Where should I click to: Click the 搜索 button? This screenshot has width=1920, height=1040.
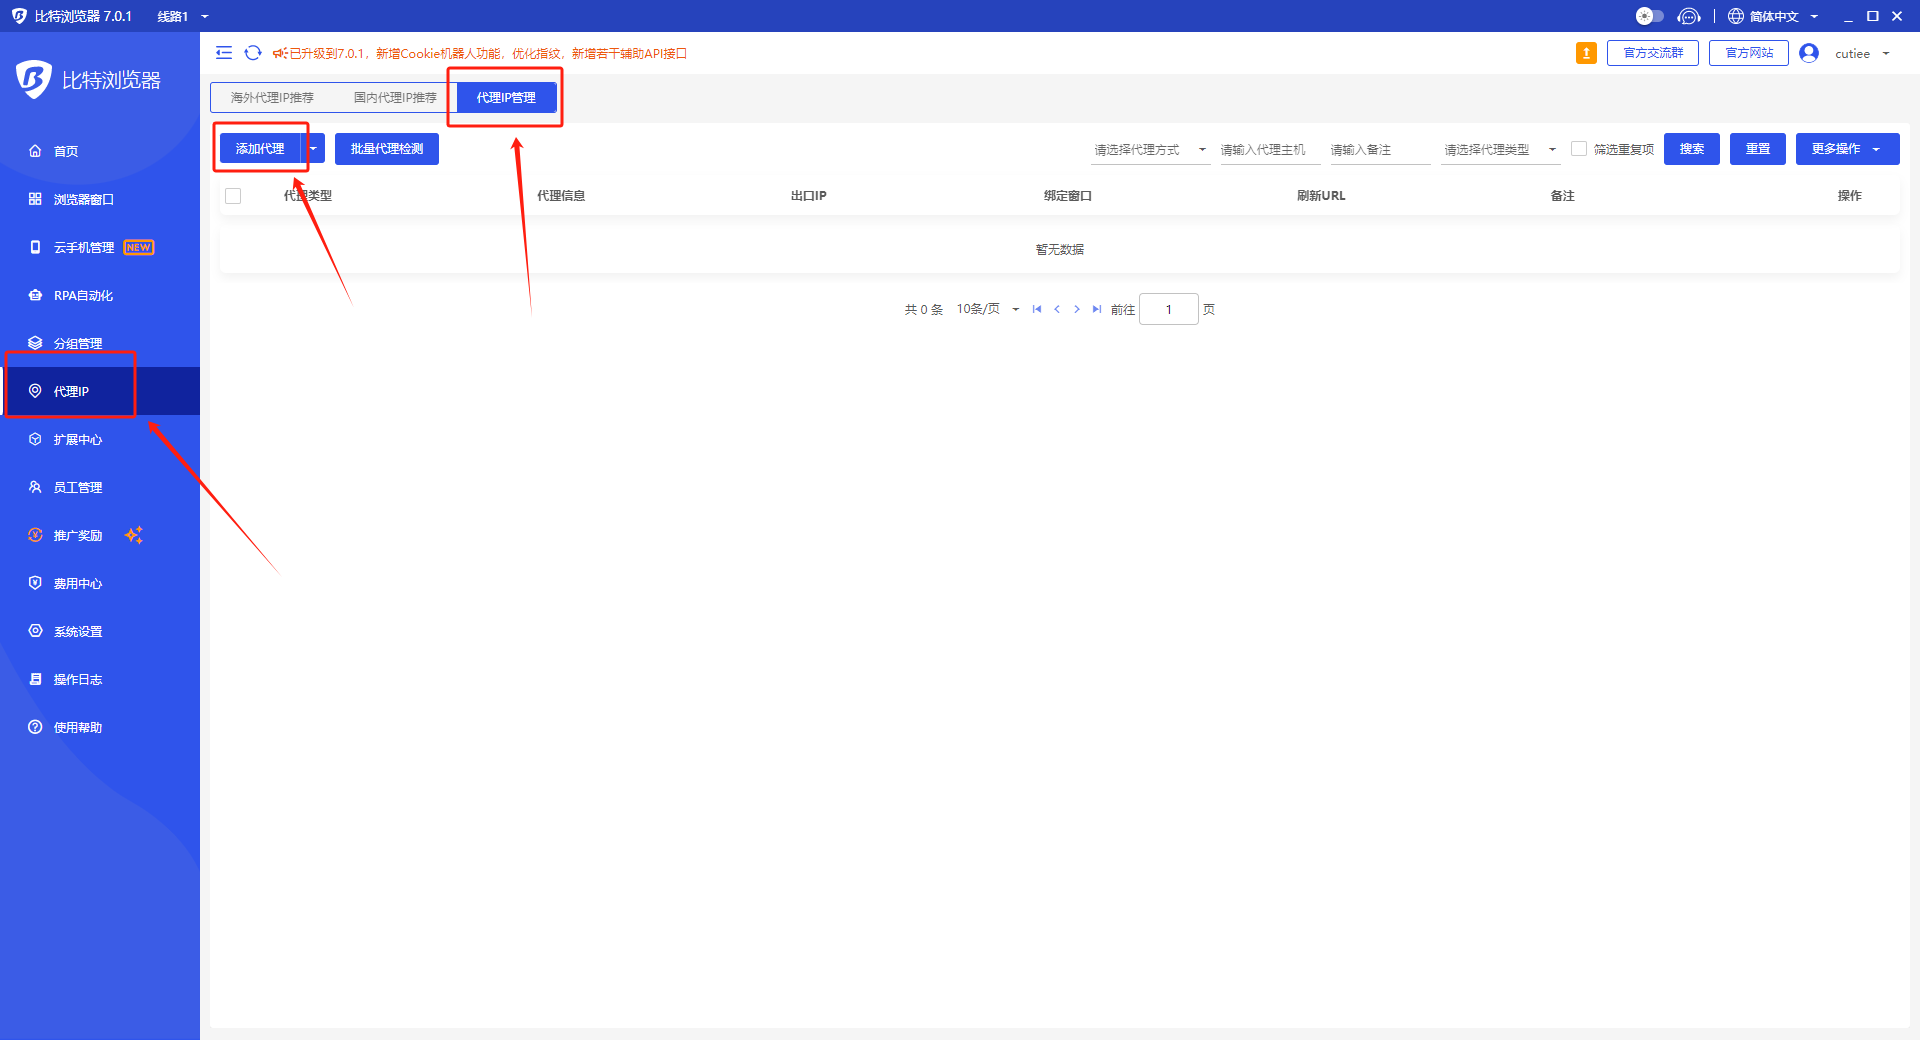[x=1692, y=149]
